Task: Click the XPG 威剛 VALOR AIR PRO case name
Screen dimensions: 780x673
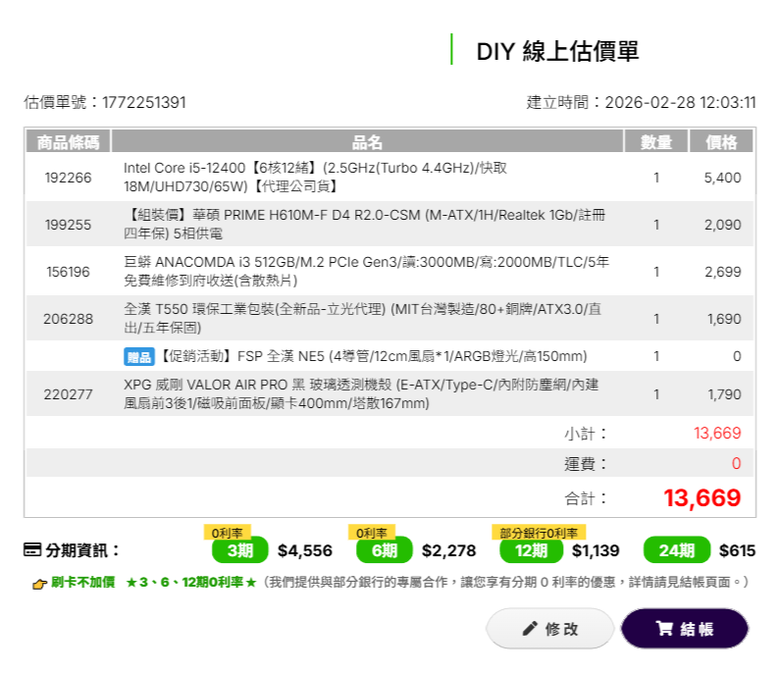Action: (361, 394)
